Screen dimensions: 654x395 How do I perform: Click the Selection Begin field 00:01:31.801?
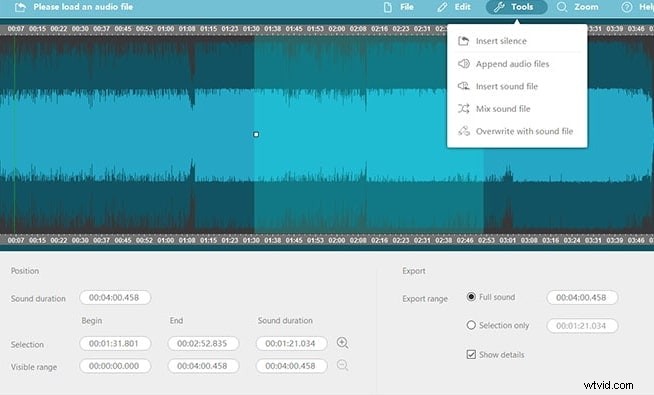(x=115, y=343)
